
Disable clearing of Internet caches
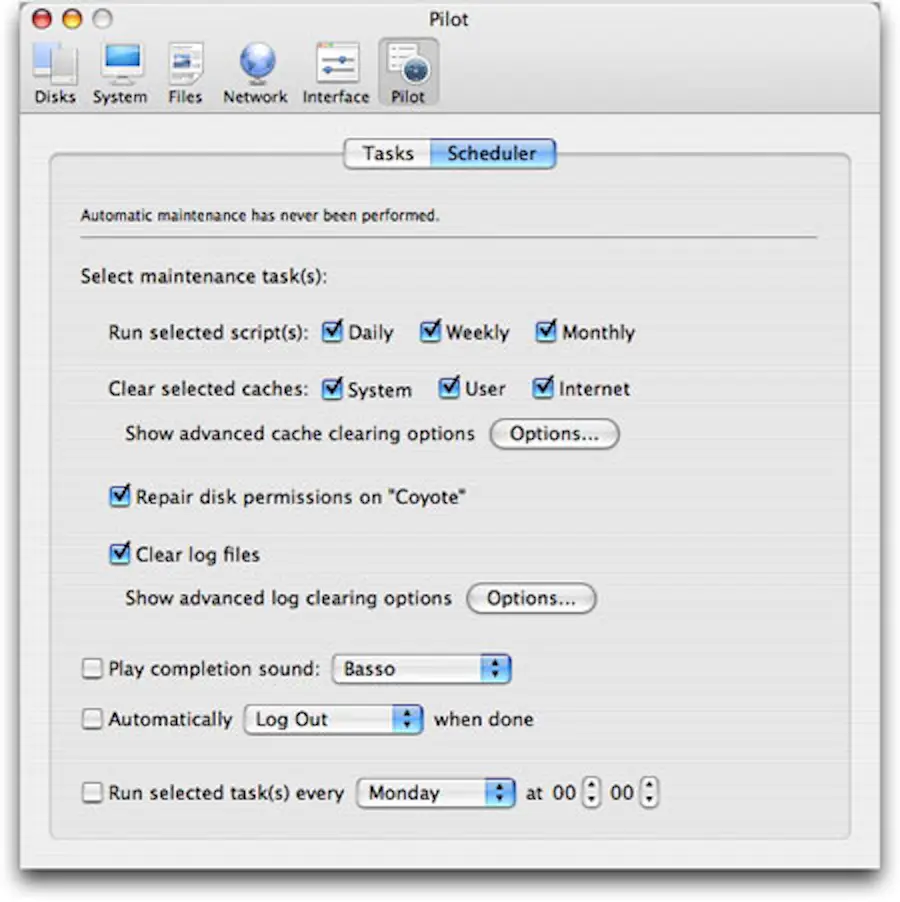pyautogui.click(x=542, y=388)
